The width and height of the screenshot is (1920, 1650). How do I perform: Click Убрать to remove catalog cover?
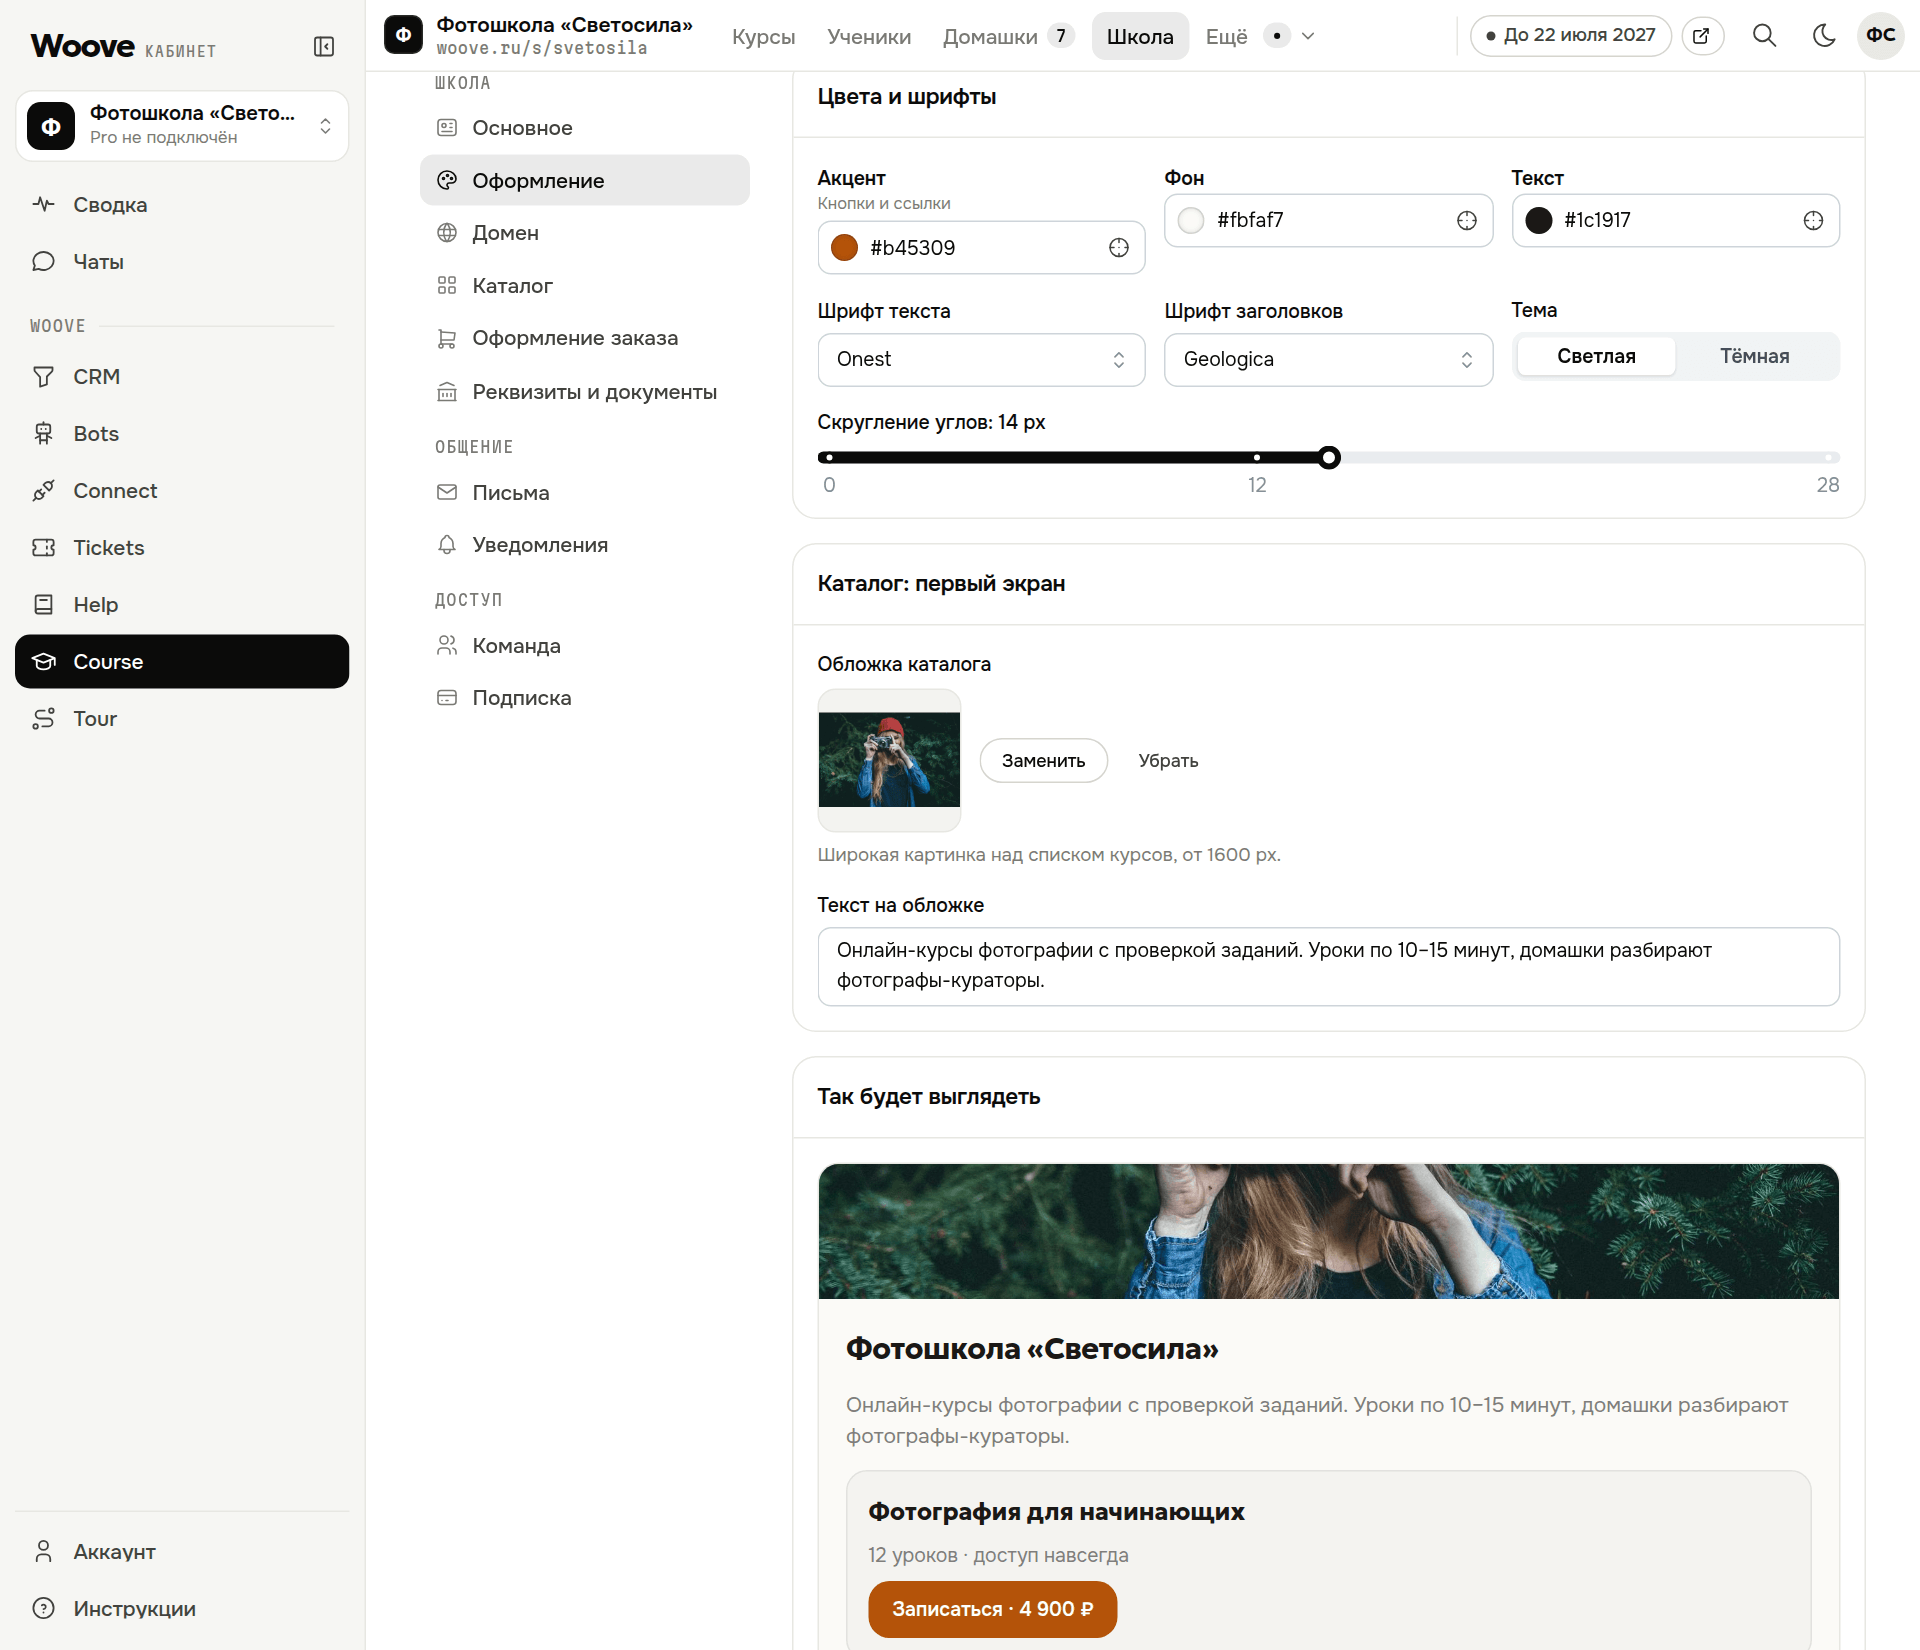point(1168,761)
